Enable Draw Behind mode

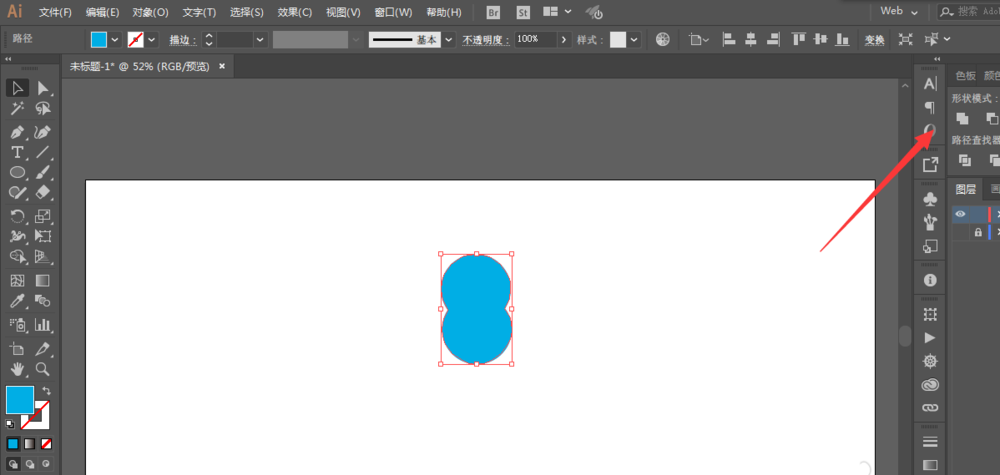[29, 465]
